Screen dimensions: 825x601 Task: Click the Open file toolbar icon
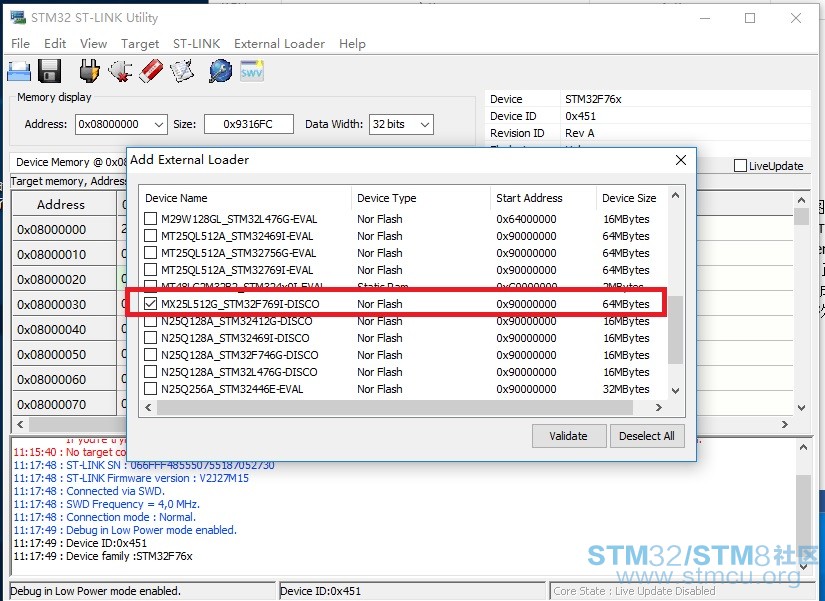[x=19, y=71]
